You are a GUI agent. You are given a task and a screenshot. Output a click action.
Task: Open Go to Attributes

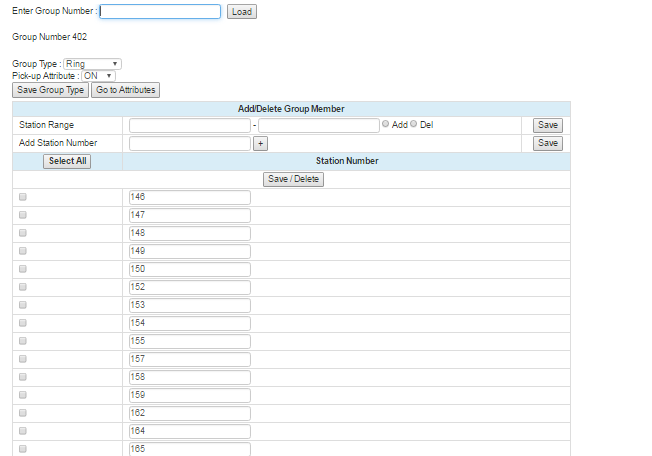pos(125,90)
